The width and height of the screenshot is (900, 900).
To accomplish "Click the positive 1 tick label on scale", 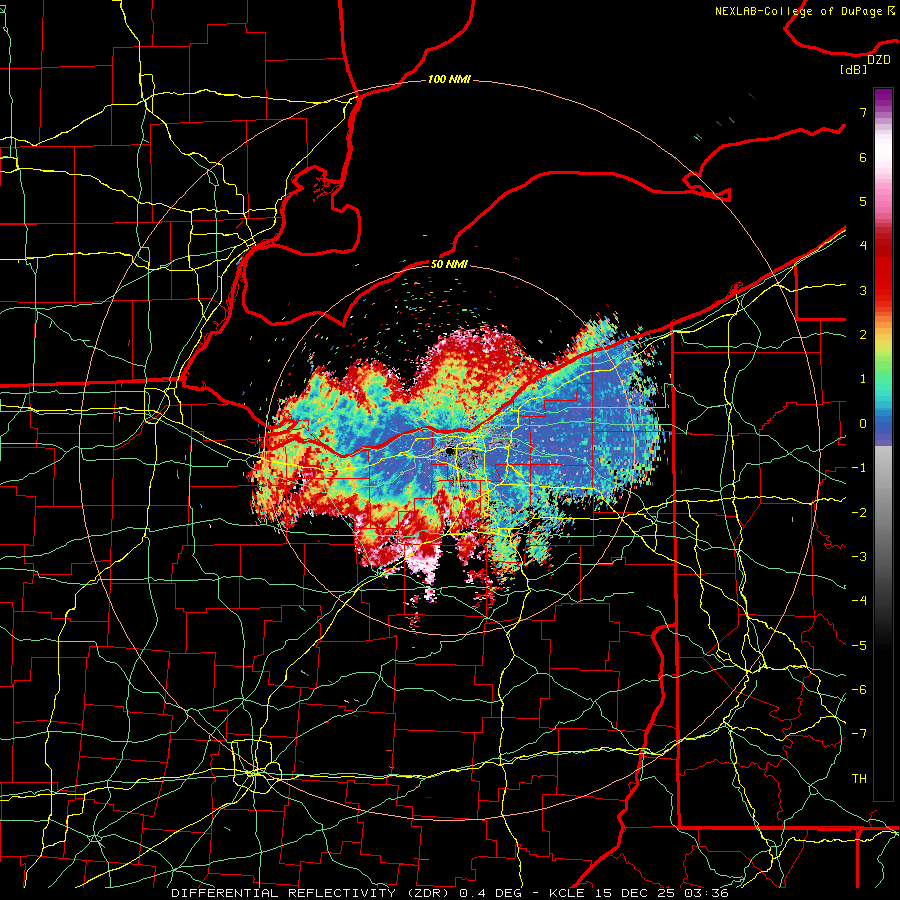I will pyautogui.click(x=863, y=379).
